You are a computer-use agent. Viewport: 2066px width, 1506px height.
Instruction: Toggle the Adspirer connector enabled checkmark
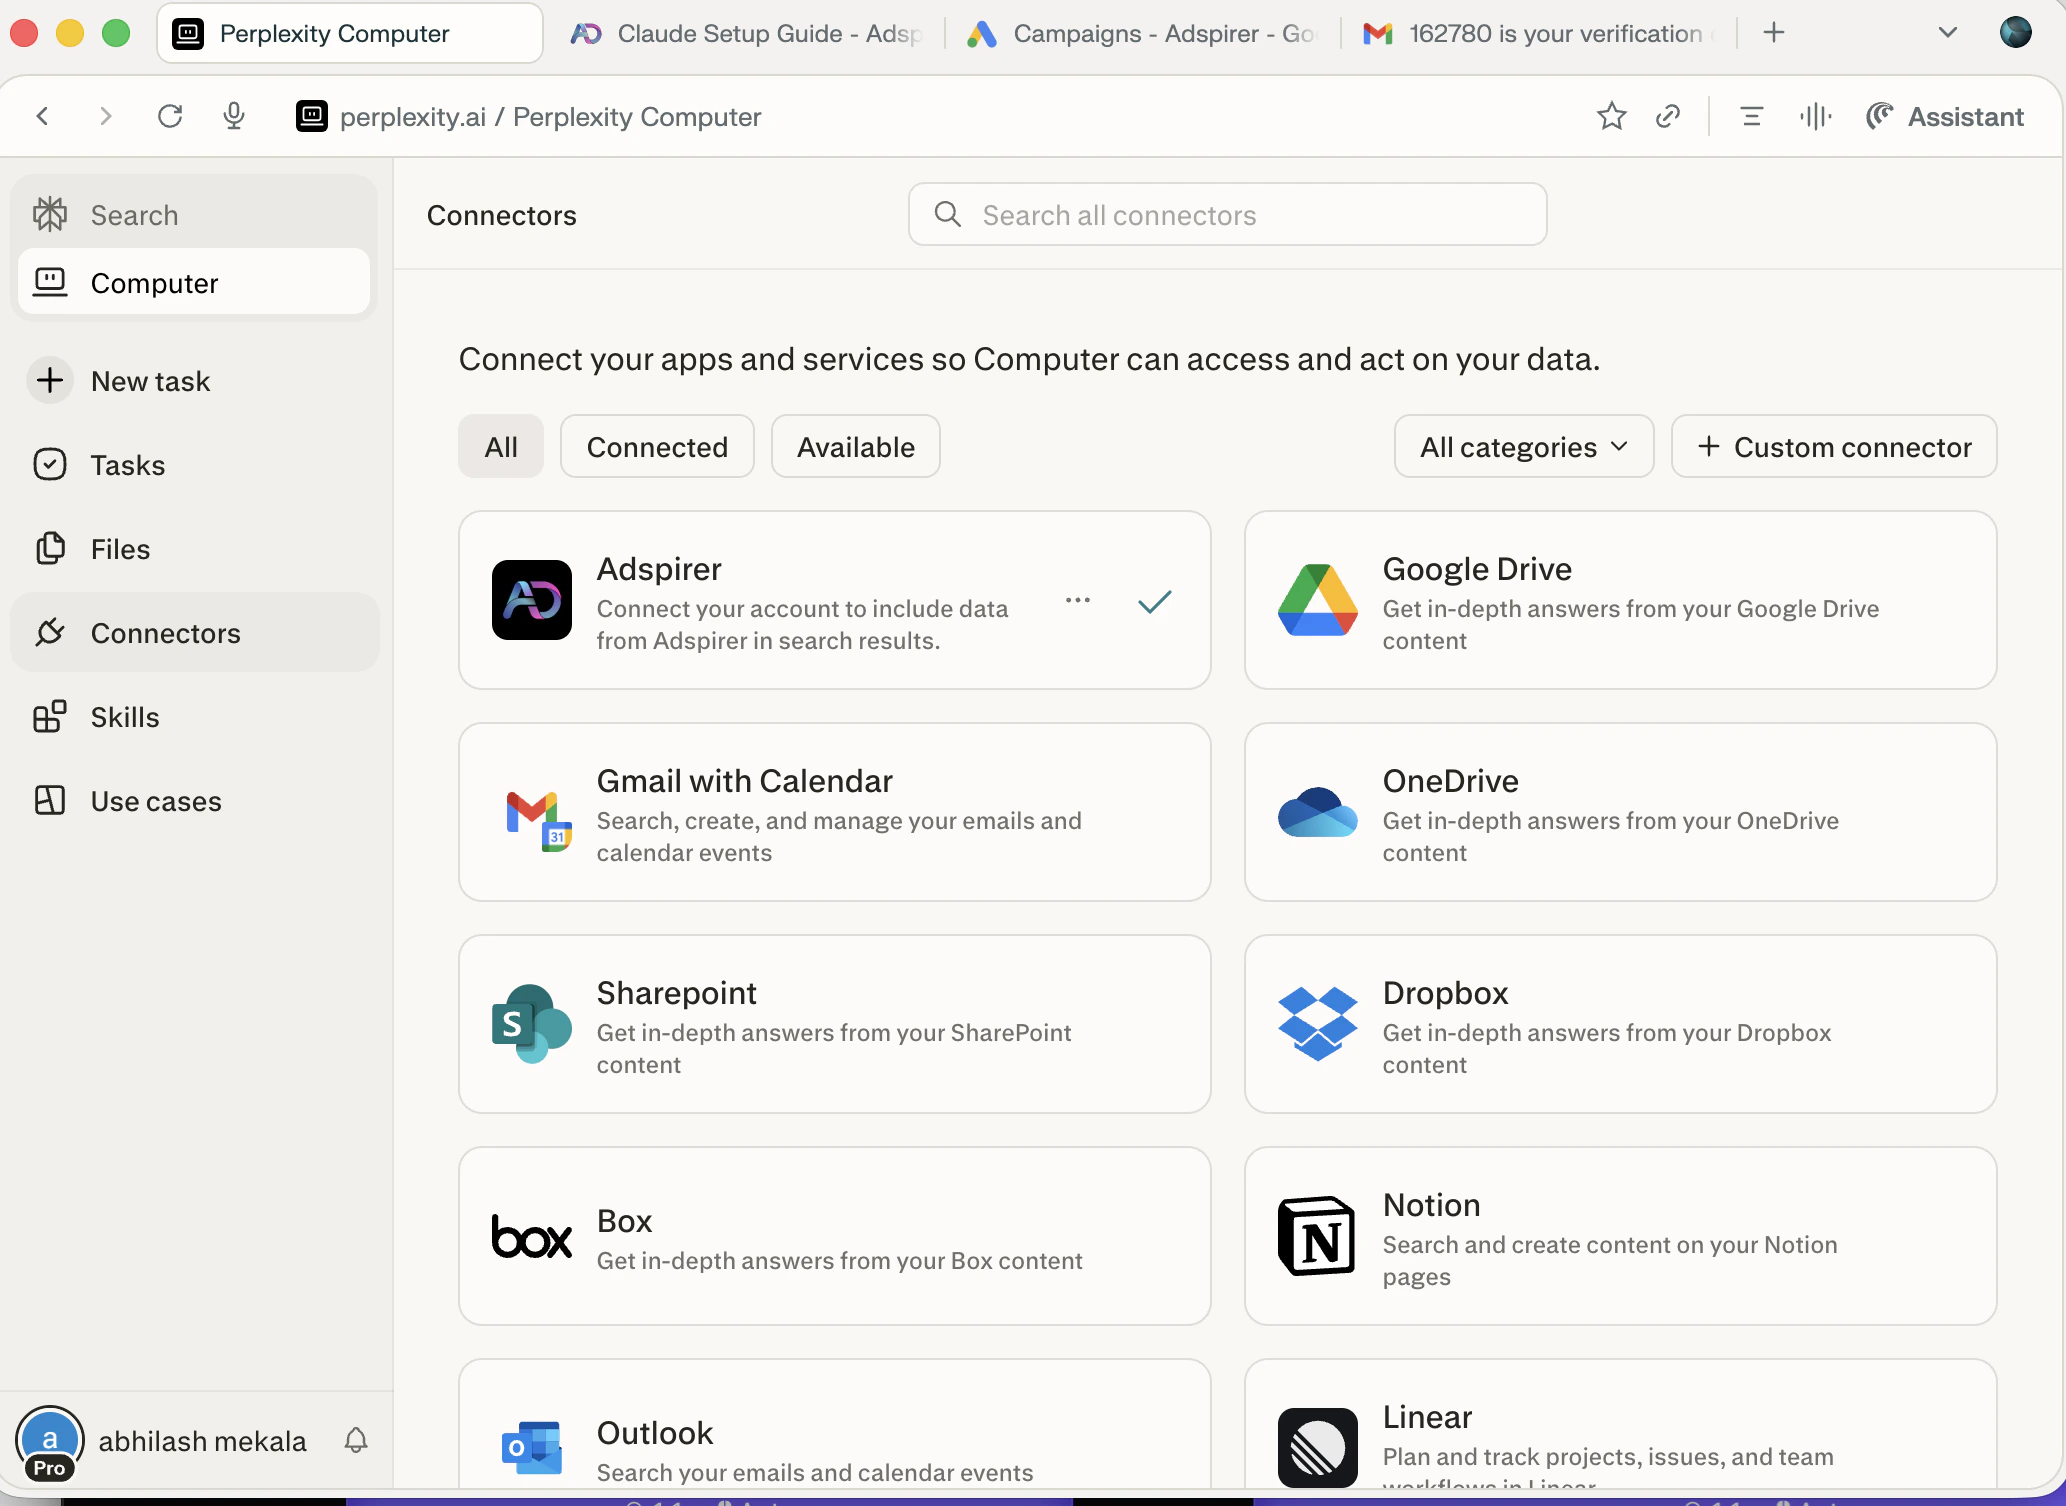pos(1154,600)
